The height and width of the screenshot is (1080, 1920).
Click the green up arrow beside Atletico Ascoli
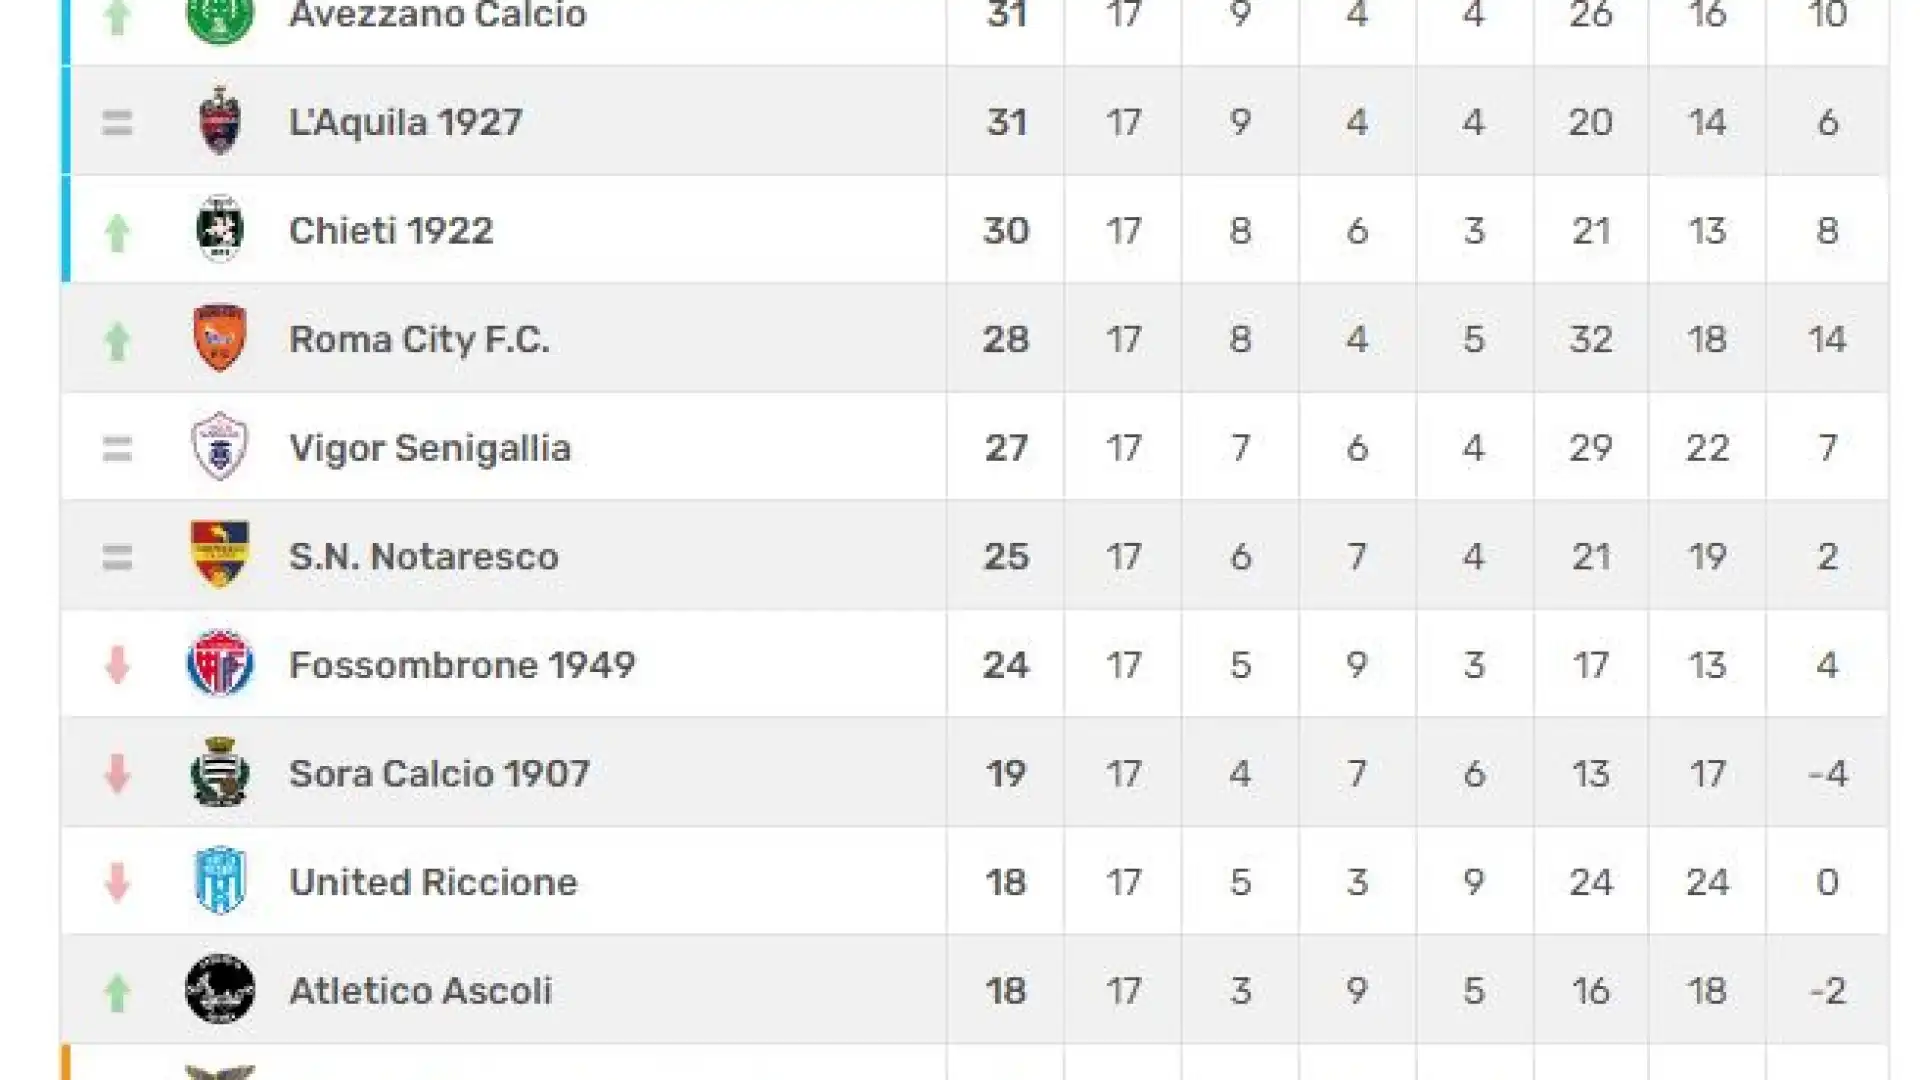click(x=117, y=993)
